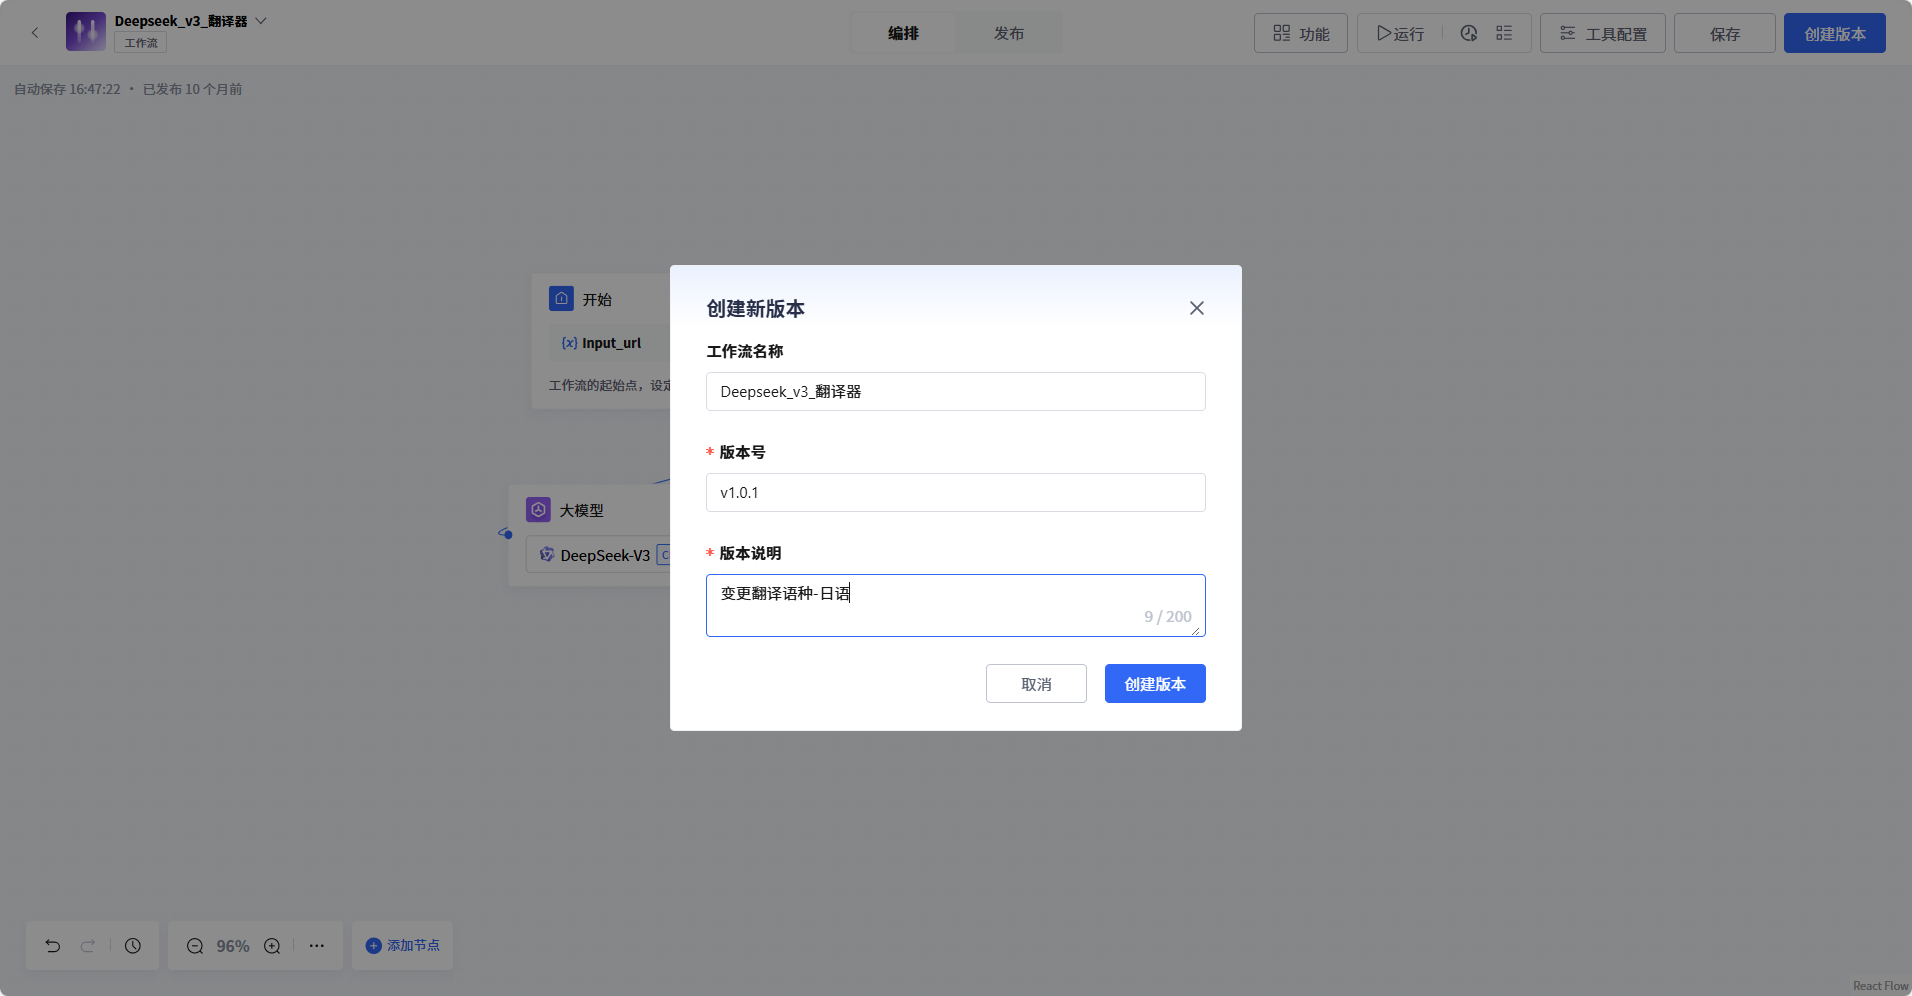Switch to the 发布 tab
This screenshot has height=996, width=1912.
point(1008,33)
